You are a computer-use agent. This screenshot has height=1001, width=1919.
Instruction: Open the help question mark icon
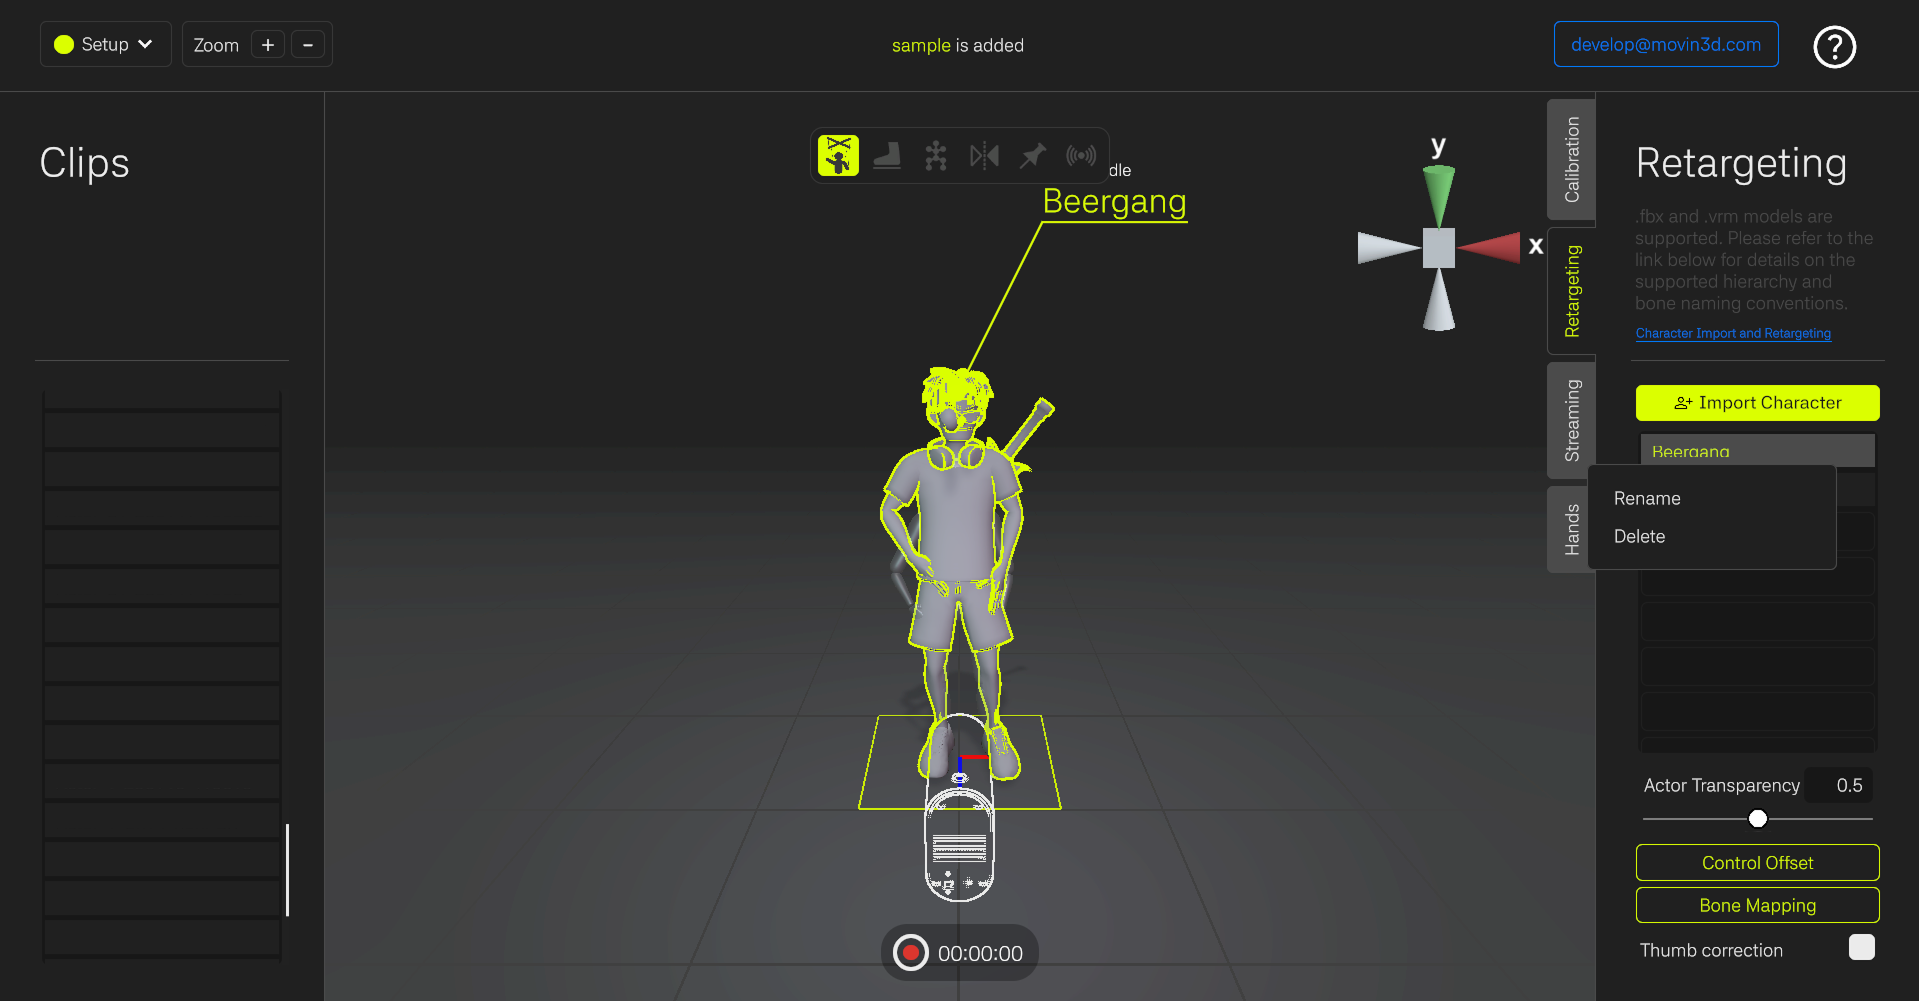1834,47
